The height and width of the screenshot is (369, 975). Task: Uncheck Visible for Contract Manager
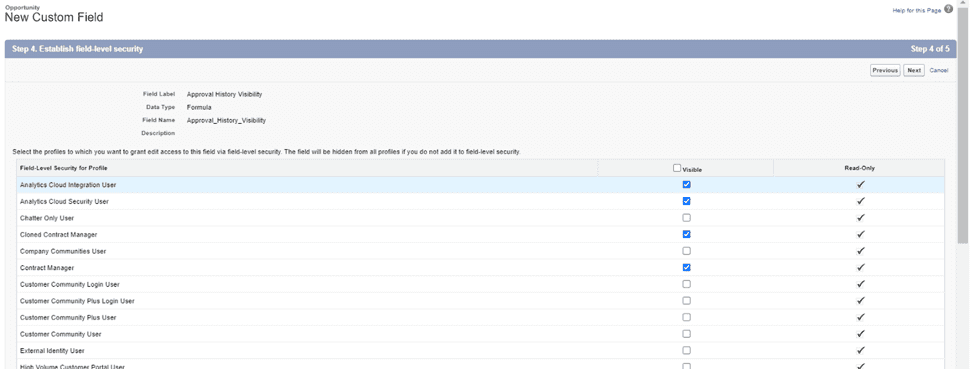[x=686, y=268]
